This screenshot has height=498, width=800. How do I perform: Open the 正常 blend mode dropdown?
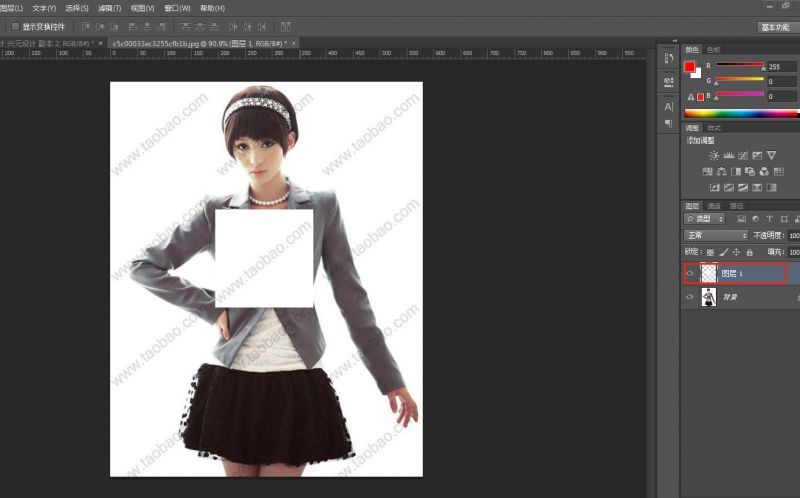click(715, 235)
